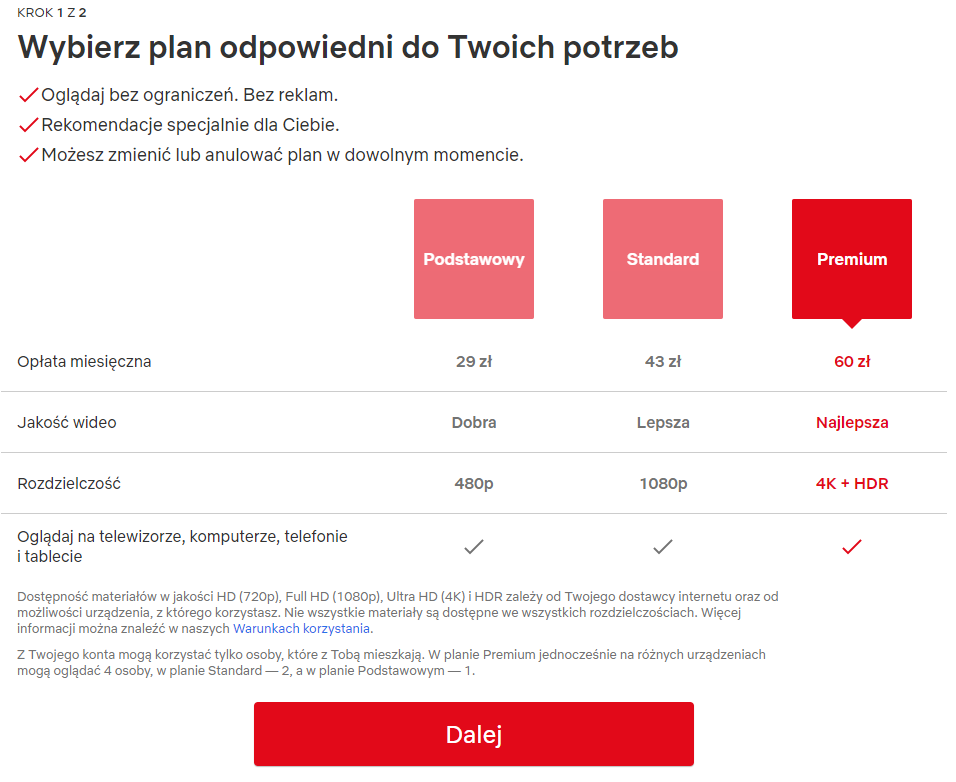Click the 43 zł price under Standard
956x782 pixels.
tap(662, 361)
